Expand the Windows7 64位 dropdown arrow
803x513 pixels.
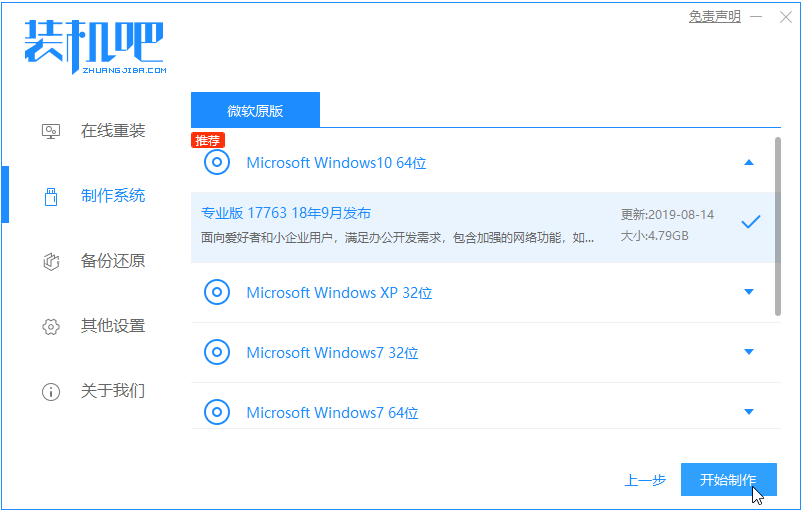point(749,412)
